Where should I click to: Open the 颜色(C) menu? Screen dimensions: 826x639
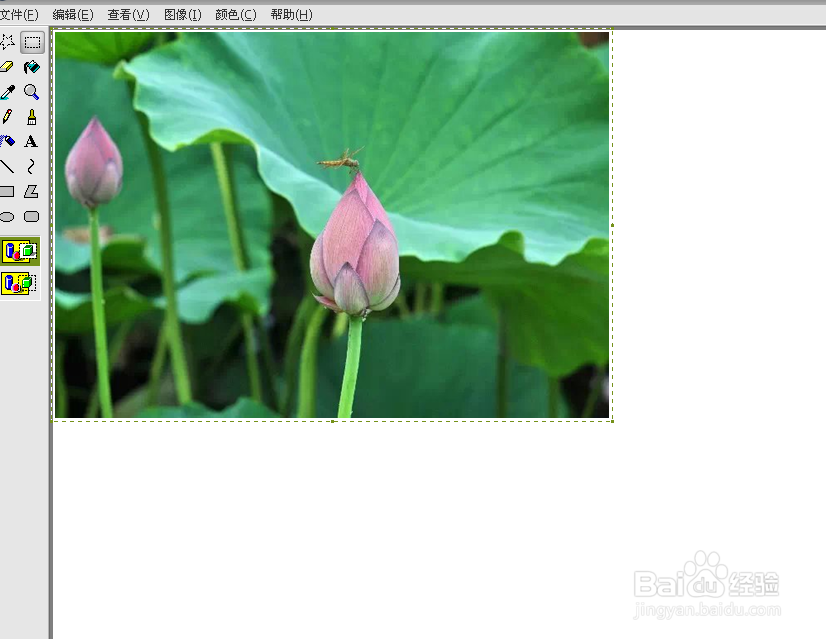[x=235, y=15]
